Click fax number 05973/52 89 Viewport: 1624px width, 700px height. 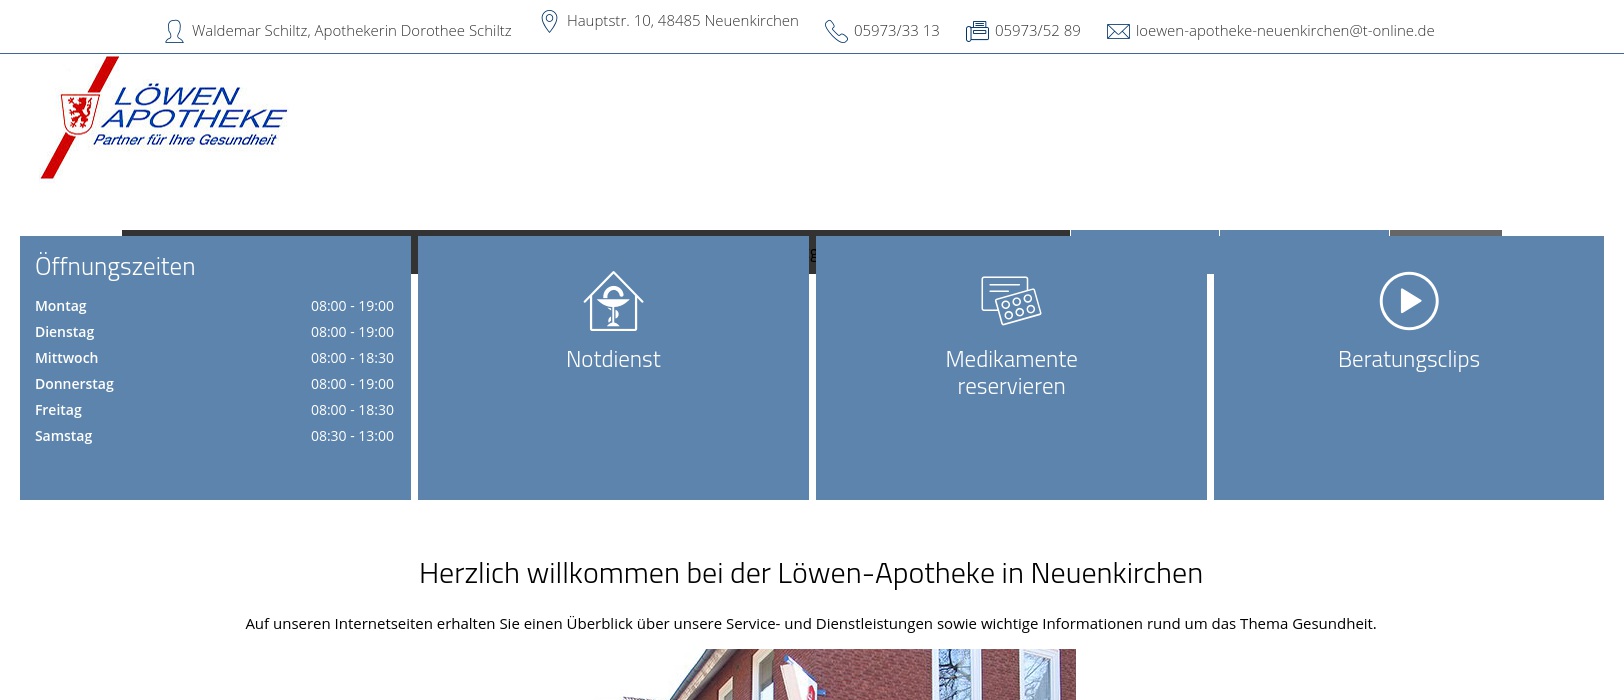(x=1038, y=31)
